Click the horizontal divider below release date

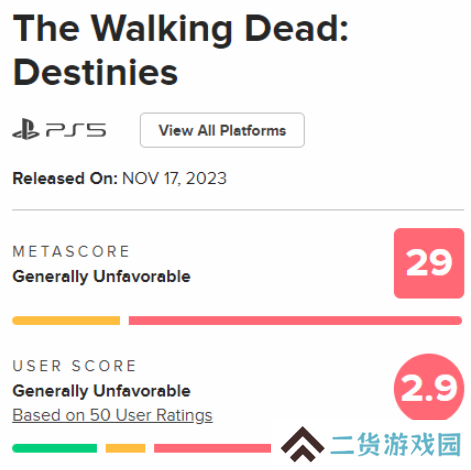coord(238,210)
